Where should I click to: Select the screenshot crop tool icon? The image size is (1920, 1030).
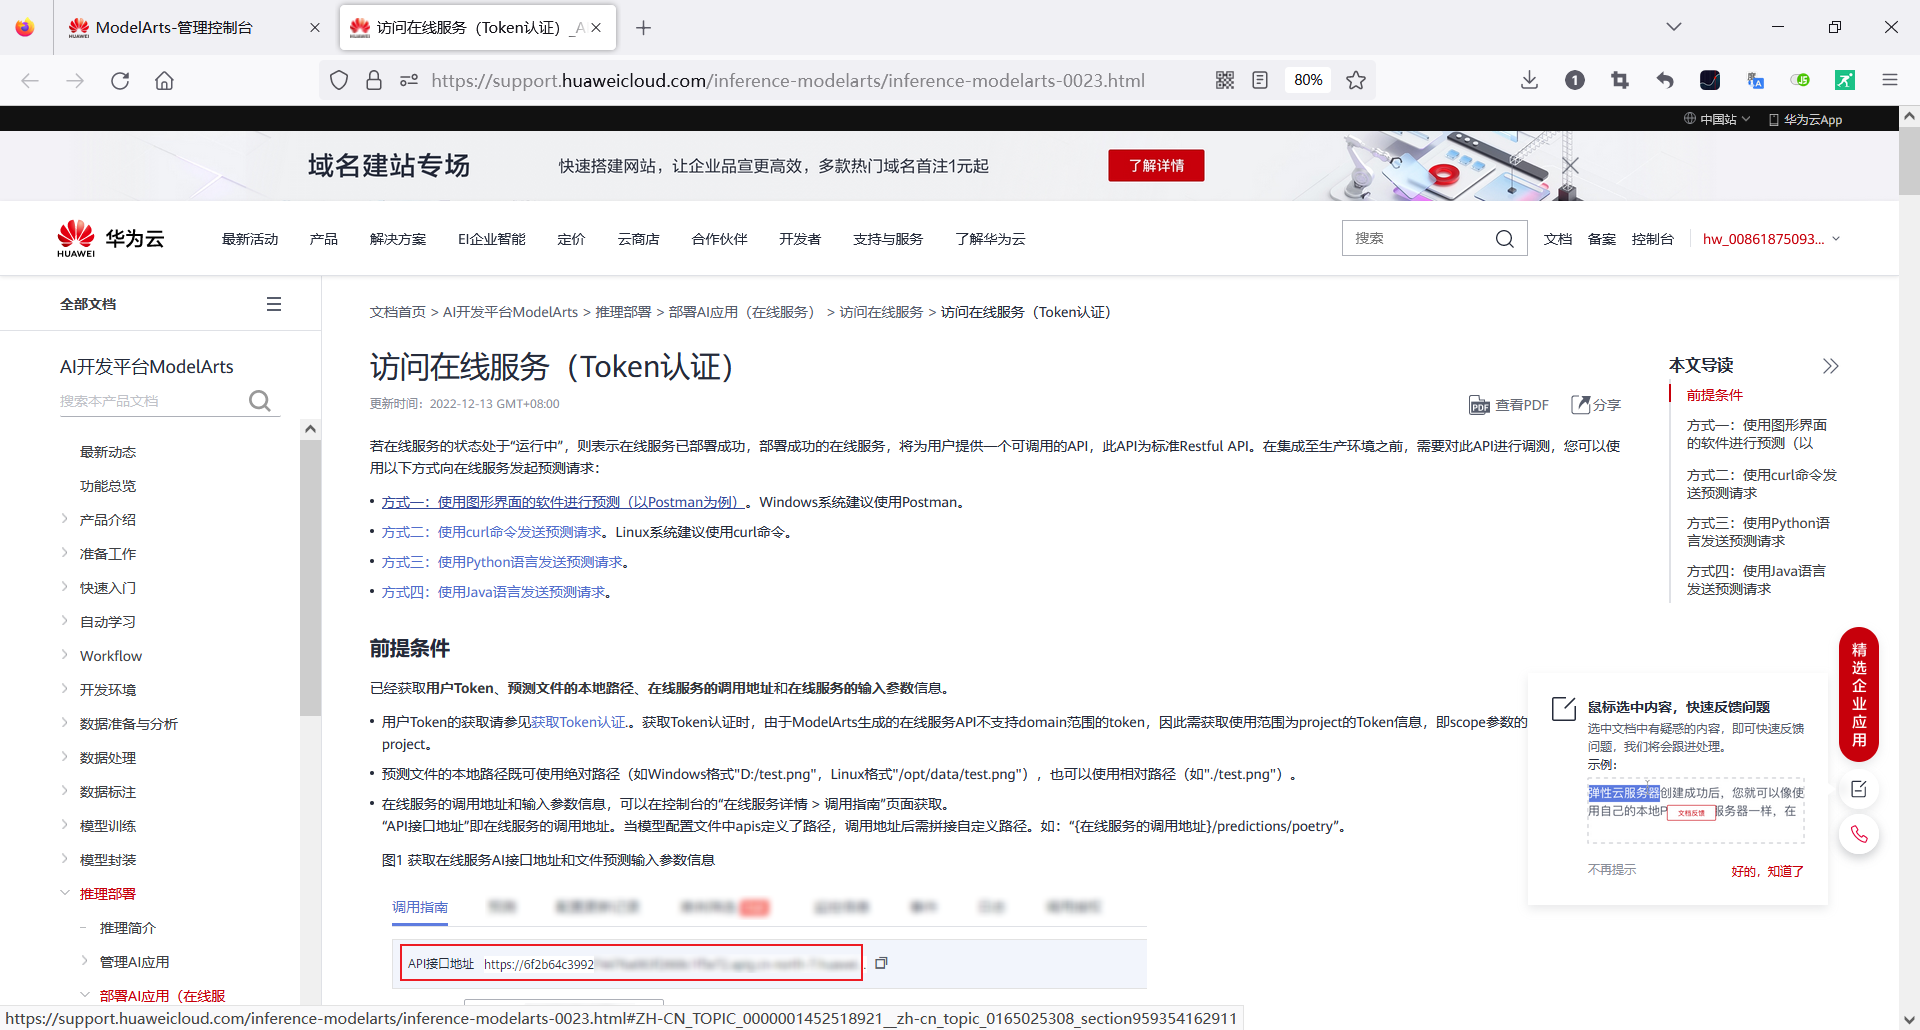[1620, 80]
